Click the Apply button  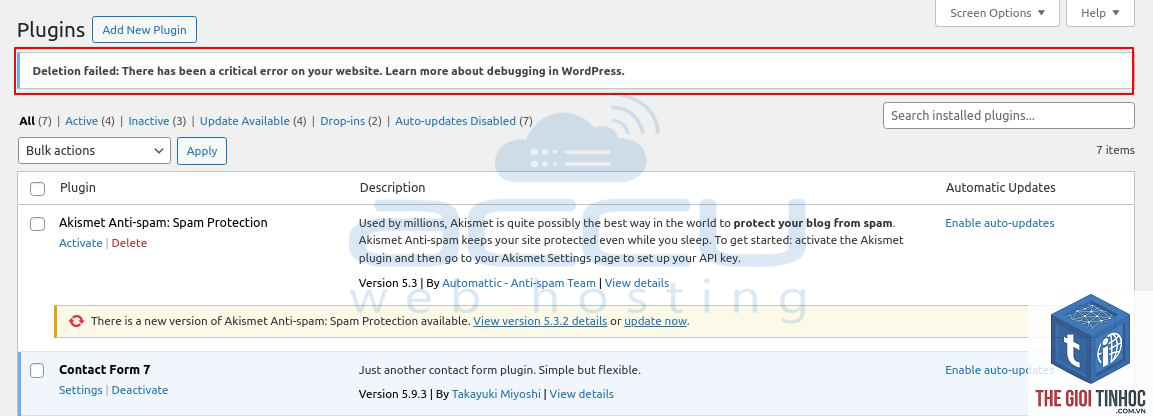pyautogui.click(x=202, y=151)
